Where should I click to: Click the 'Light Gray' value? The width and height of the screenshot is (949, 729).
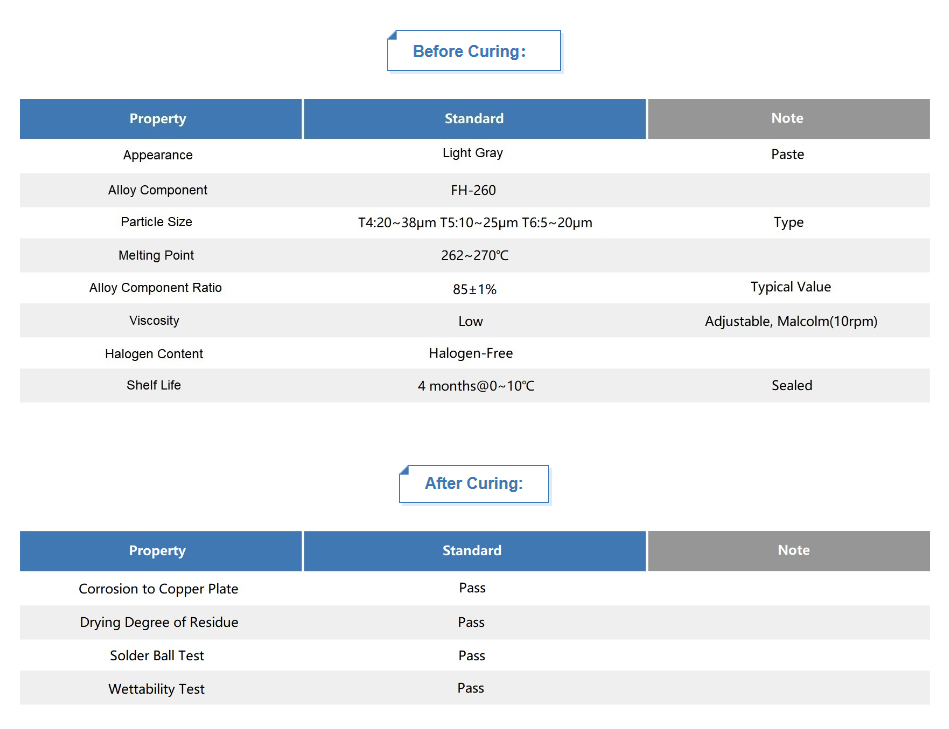473,153
